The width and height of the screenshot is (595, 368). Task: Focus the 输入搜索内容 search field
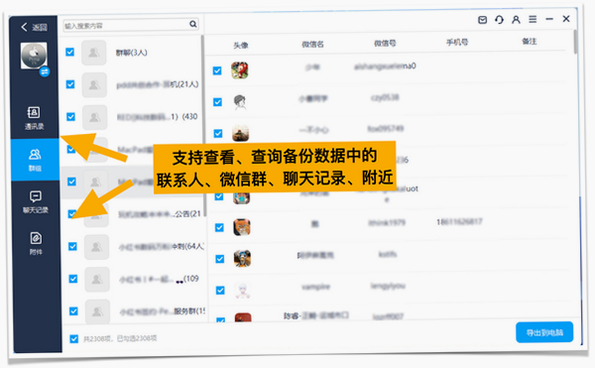pos(131,25)
